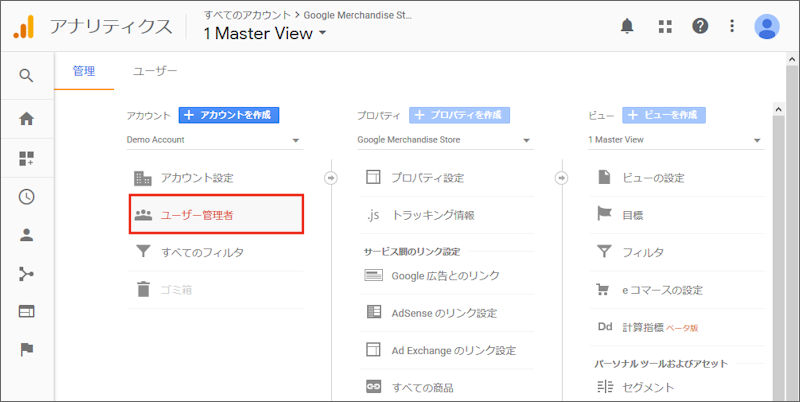Image resolution: width=800 pixels, height=402 pixels.
Task: Click the inner vertical scrollbar track
Action: pos(778,258)
